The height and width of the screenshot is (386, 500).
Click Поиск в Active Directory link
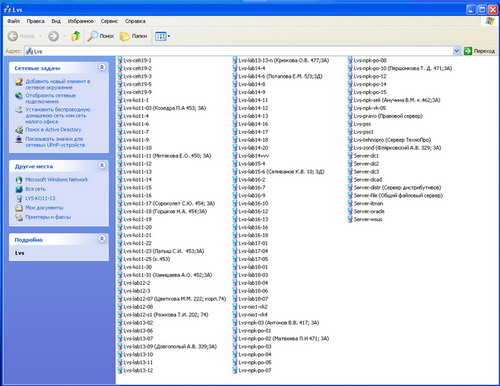click(53, 129)
